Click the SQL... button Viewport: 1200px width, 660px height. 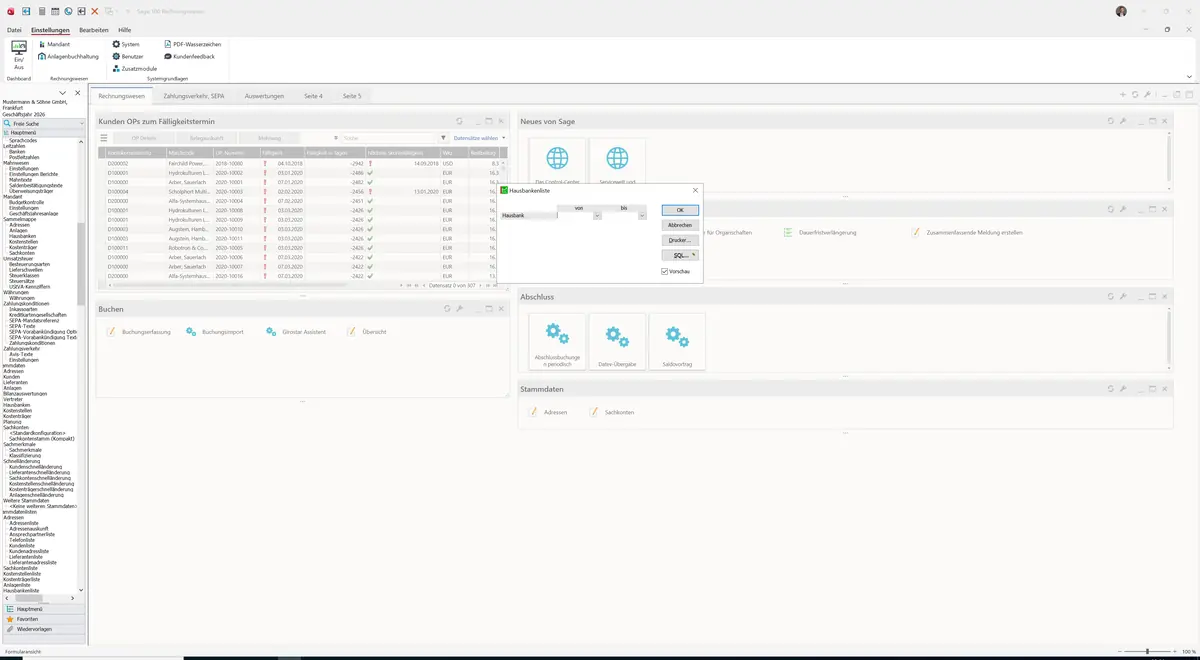pos(680,255)
